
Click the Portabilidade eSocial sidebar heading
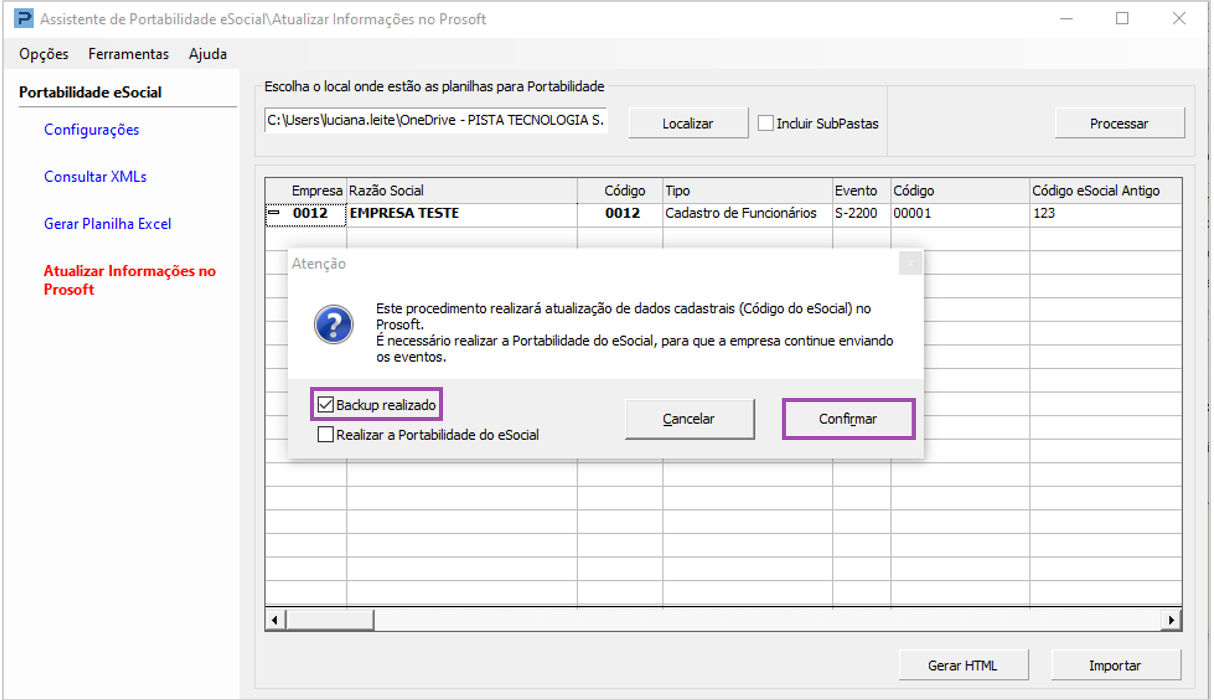click(90, 92)
